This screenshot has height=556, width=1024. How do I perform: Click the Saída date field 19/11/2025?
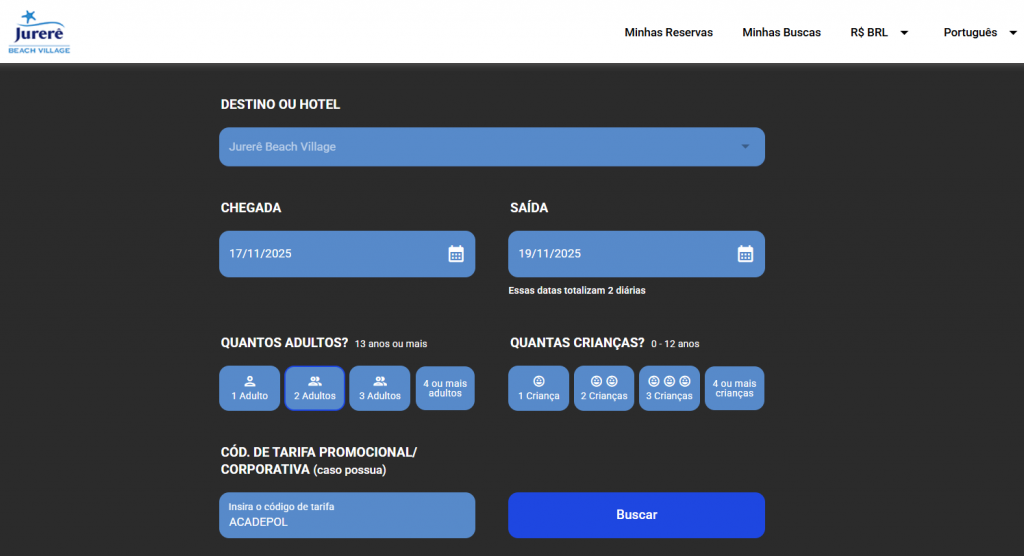[620, 254]
